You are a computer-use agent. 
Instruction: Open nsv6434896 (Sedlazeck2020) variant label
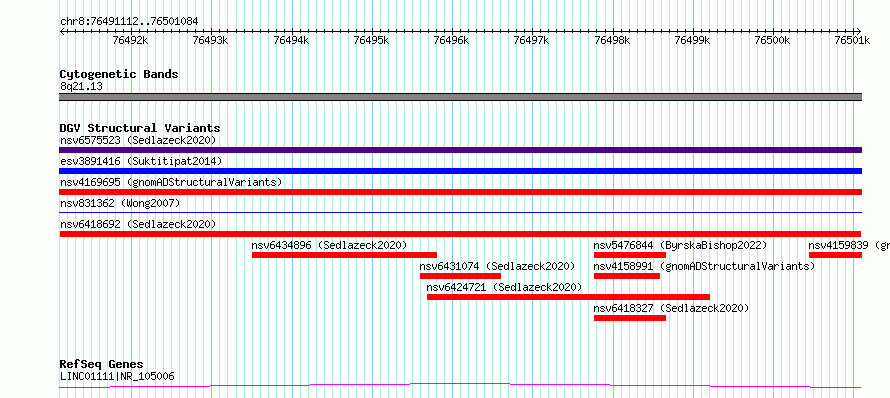[x=329, y=245]
